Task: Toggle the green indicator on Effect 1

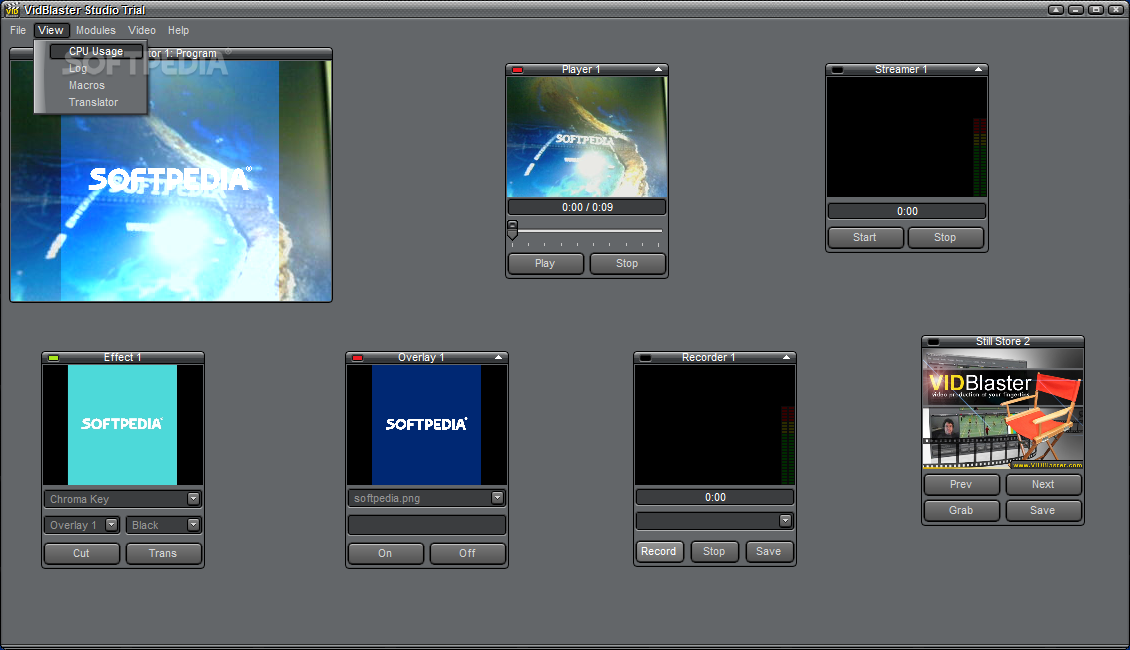Action: click(53, 358)
